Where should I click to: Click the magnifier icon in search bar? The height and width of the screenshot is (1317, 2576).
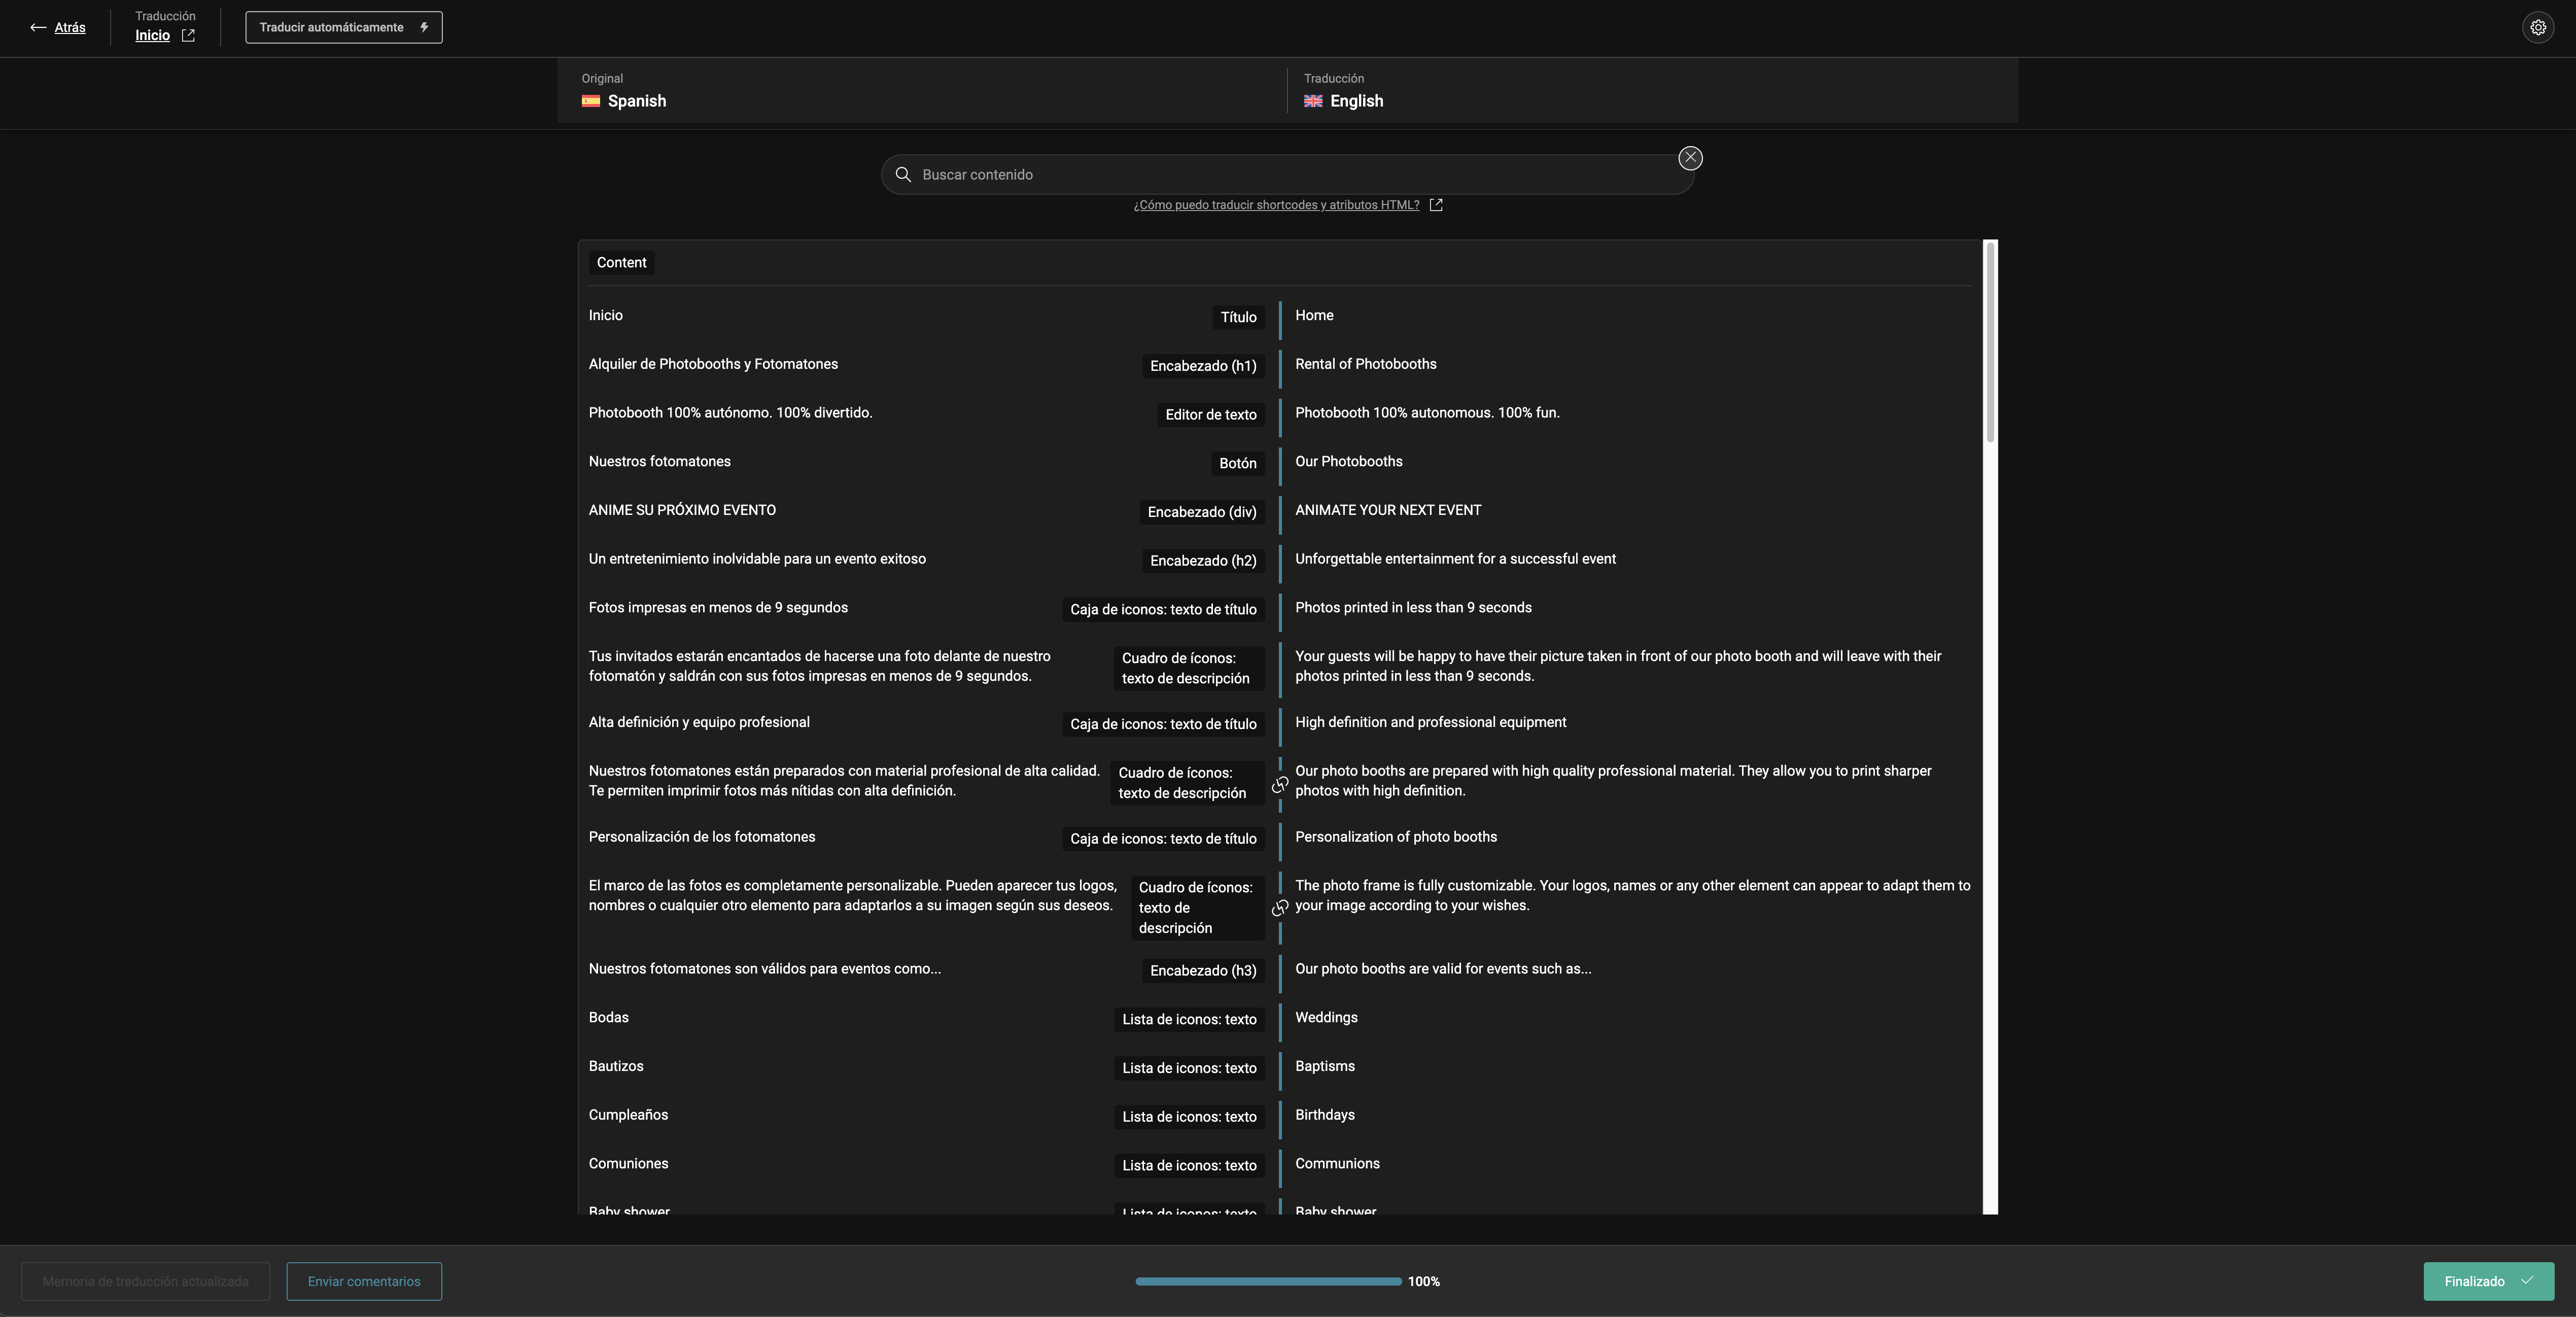pos(903,175)
